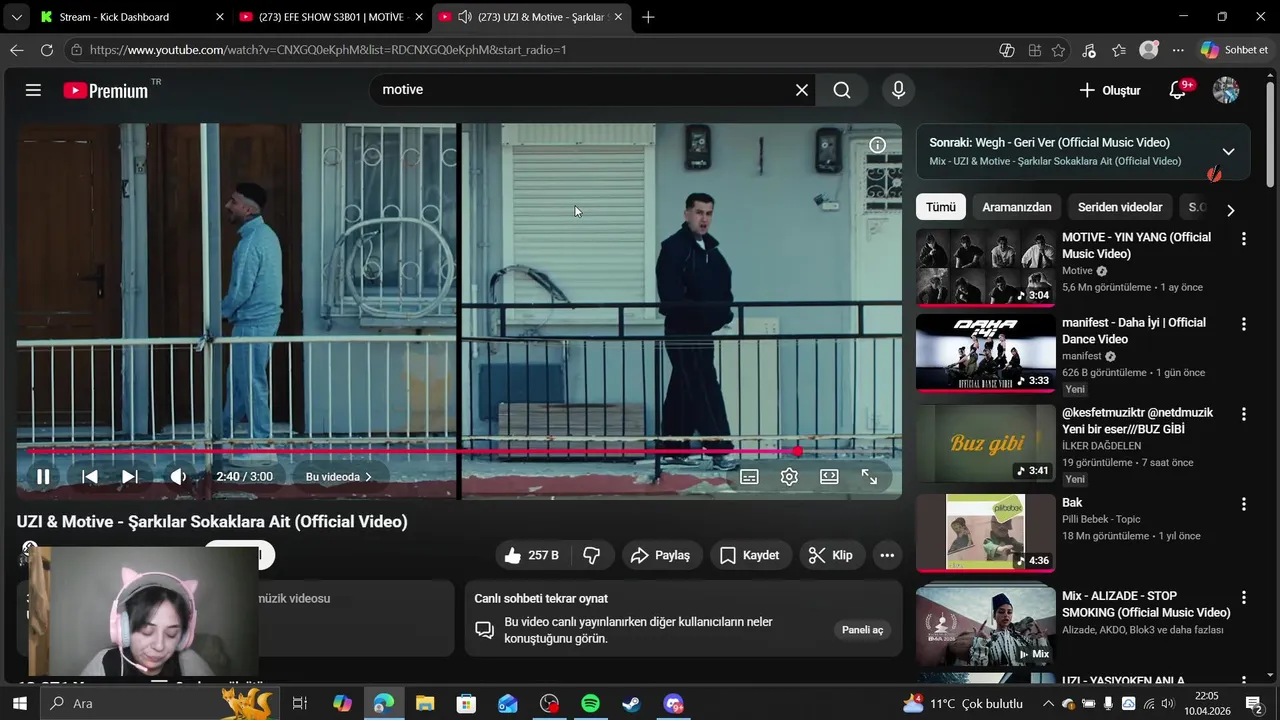The image size is (1280, 720).
Task: Open Mix - ALIZADE - STOP SMOKING link
Action: click(x=1146, y=604)
